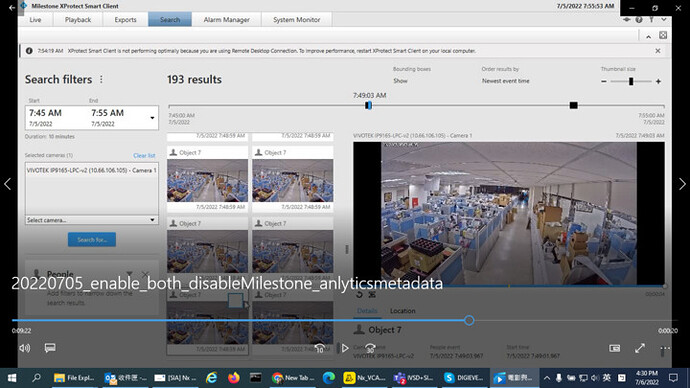Click the 7:49:03 AM timeline marker
The width and height of the screenshot is (690, 388).
(x=368, y=105)
